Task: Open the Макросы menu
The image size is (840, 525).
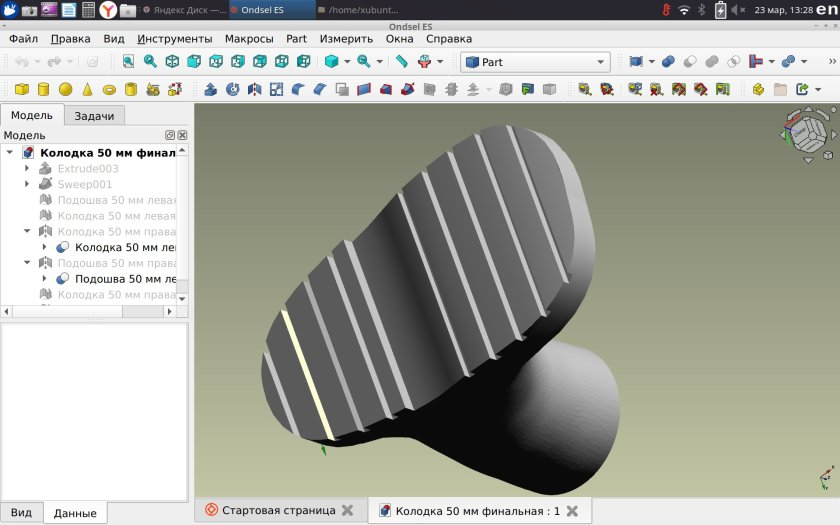Action: point(249,39)
